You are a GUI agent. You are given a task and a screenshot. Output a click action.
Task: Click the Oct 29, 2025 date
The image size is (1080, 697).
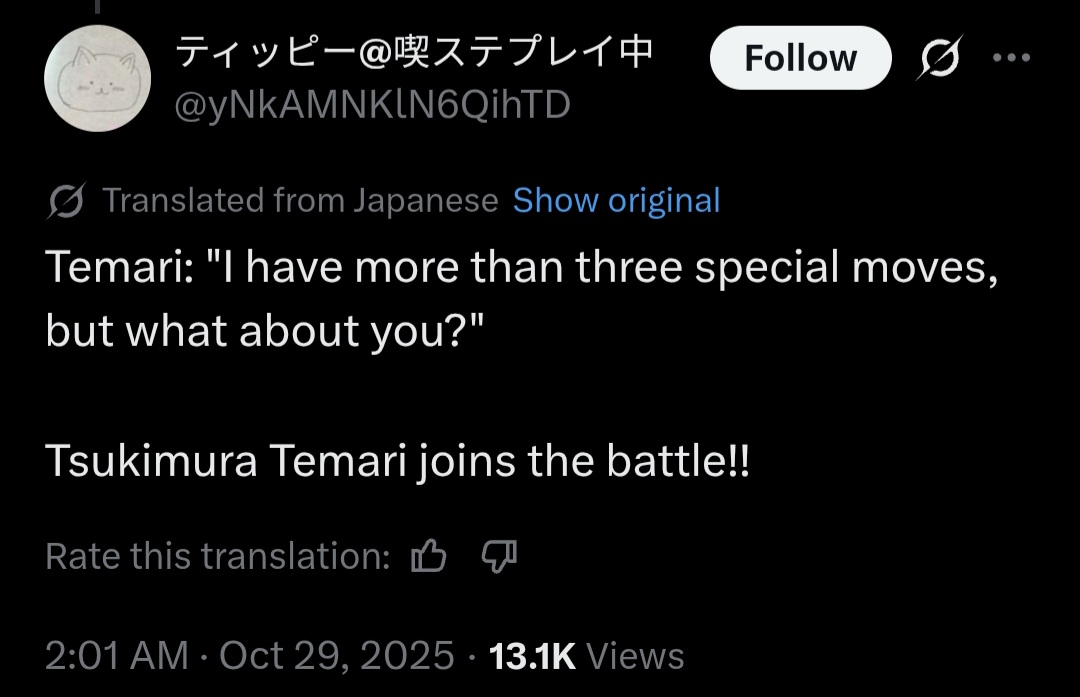pyautogui.click(x=337, y=656)
